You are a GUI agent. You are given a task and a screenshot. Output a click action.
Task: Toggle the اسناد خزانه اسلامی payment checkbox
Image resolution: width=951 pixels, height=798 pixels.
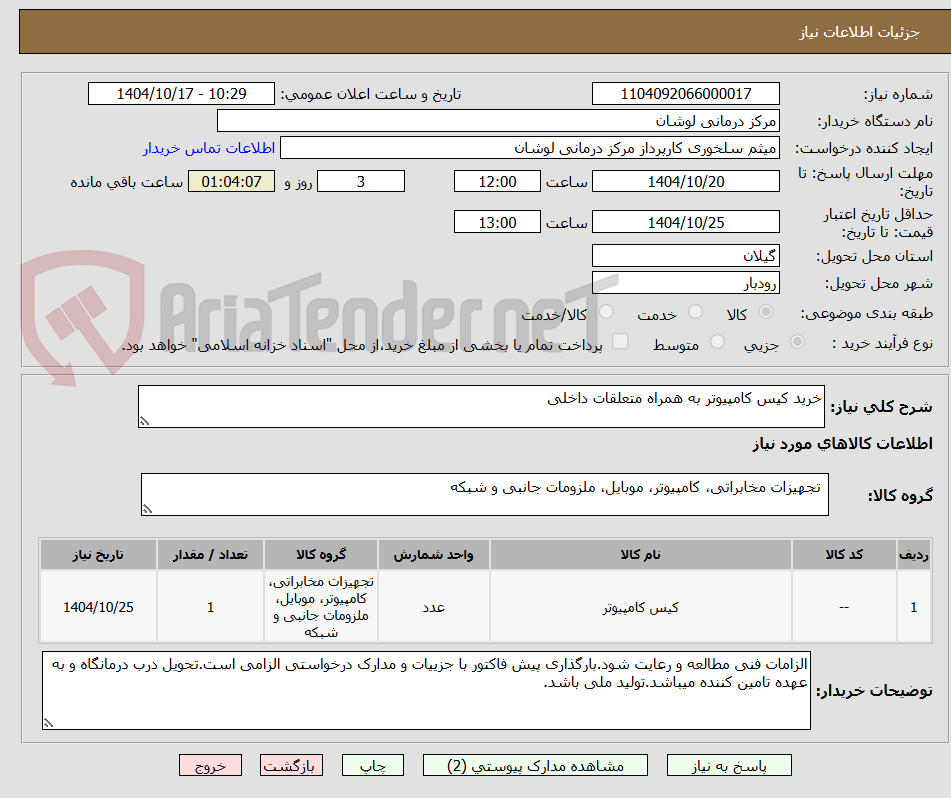[x=620, y=342]
